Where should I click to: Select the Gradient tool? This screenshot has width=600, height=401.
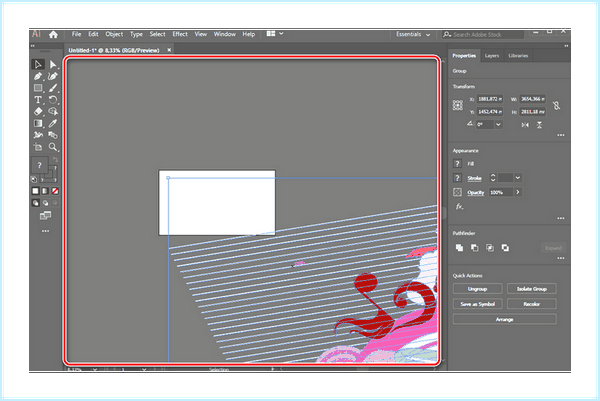[x=38, y=123]
